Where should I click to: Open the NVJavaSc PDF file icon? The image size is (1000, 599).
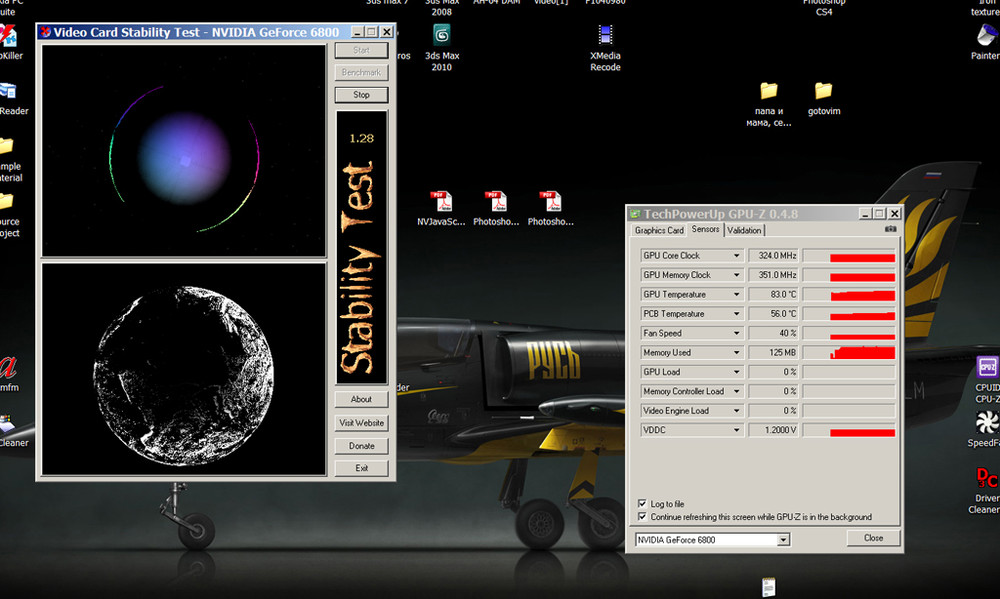[441, 202]
